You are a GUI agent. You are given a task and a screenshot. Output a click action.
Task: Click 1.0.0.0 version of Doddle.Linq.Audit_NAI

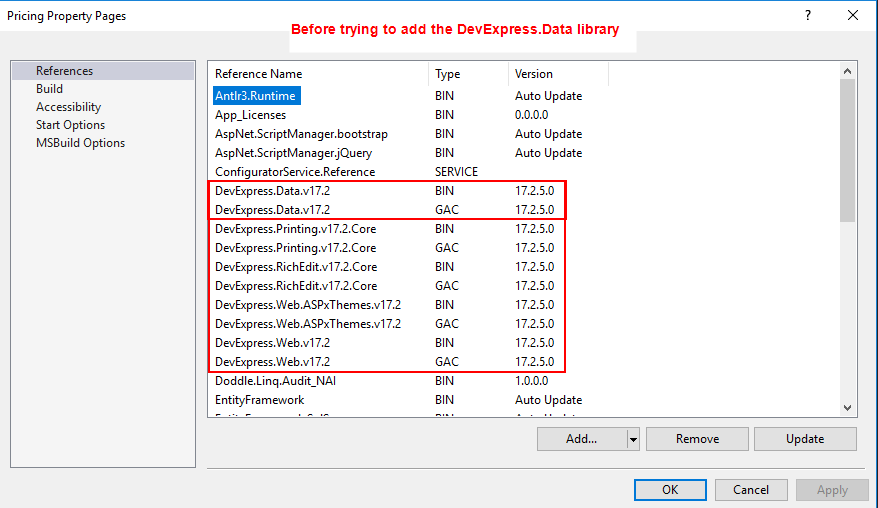(x=531, y=381)
